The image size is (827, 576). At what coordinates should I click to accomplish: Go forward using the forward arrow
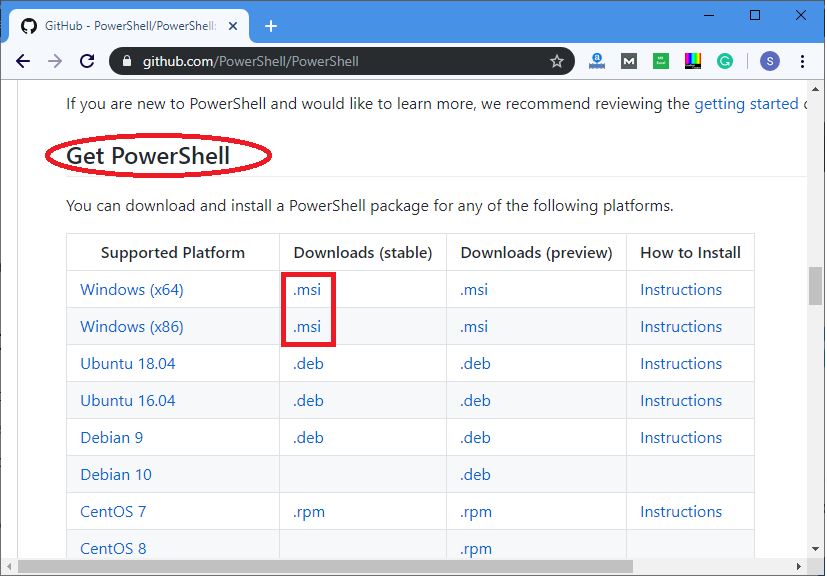55,62
